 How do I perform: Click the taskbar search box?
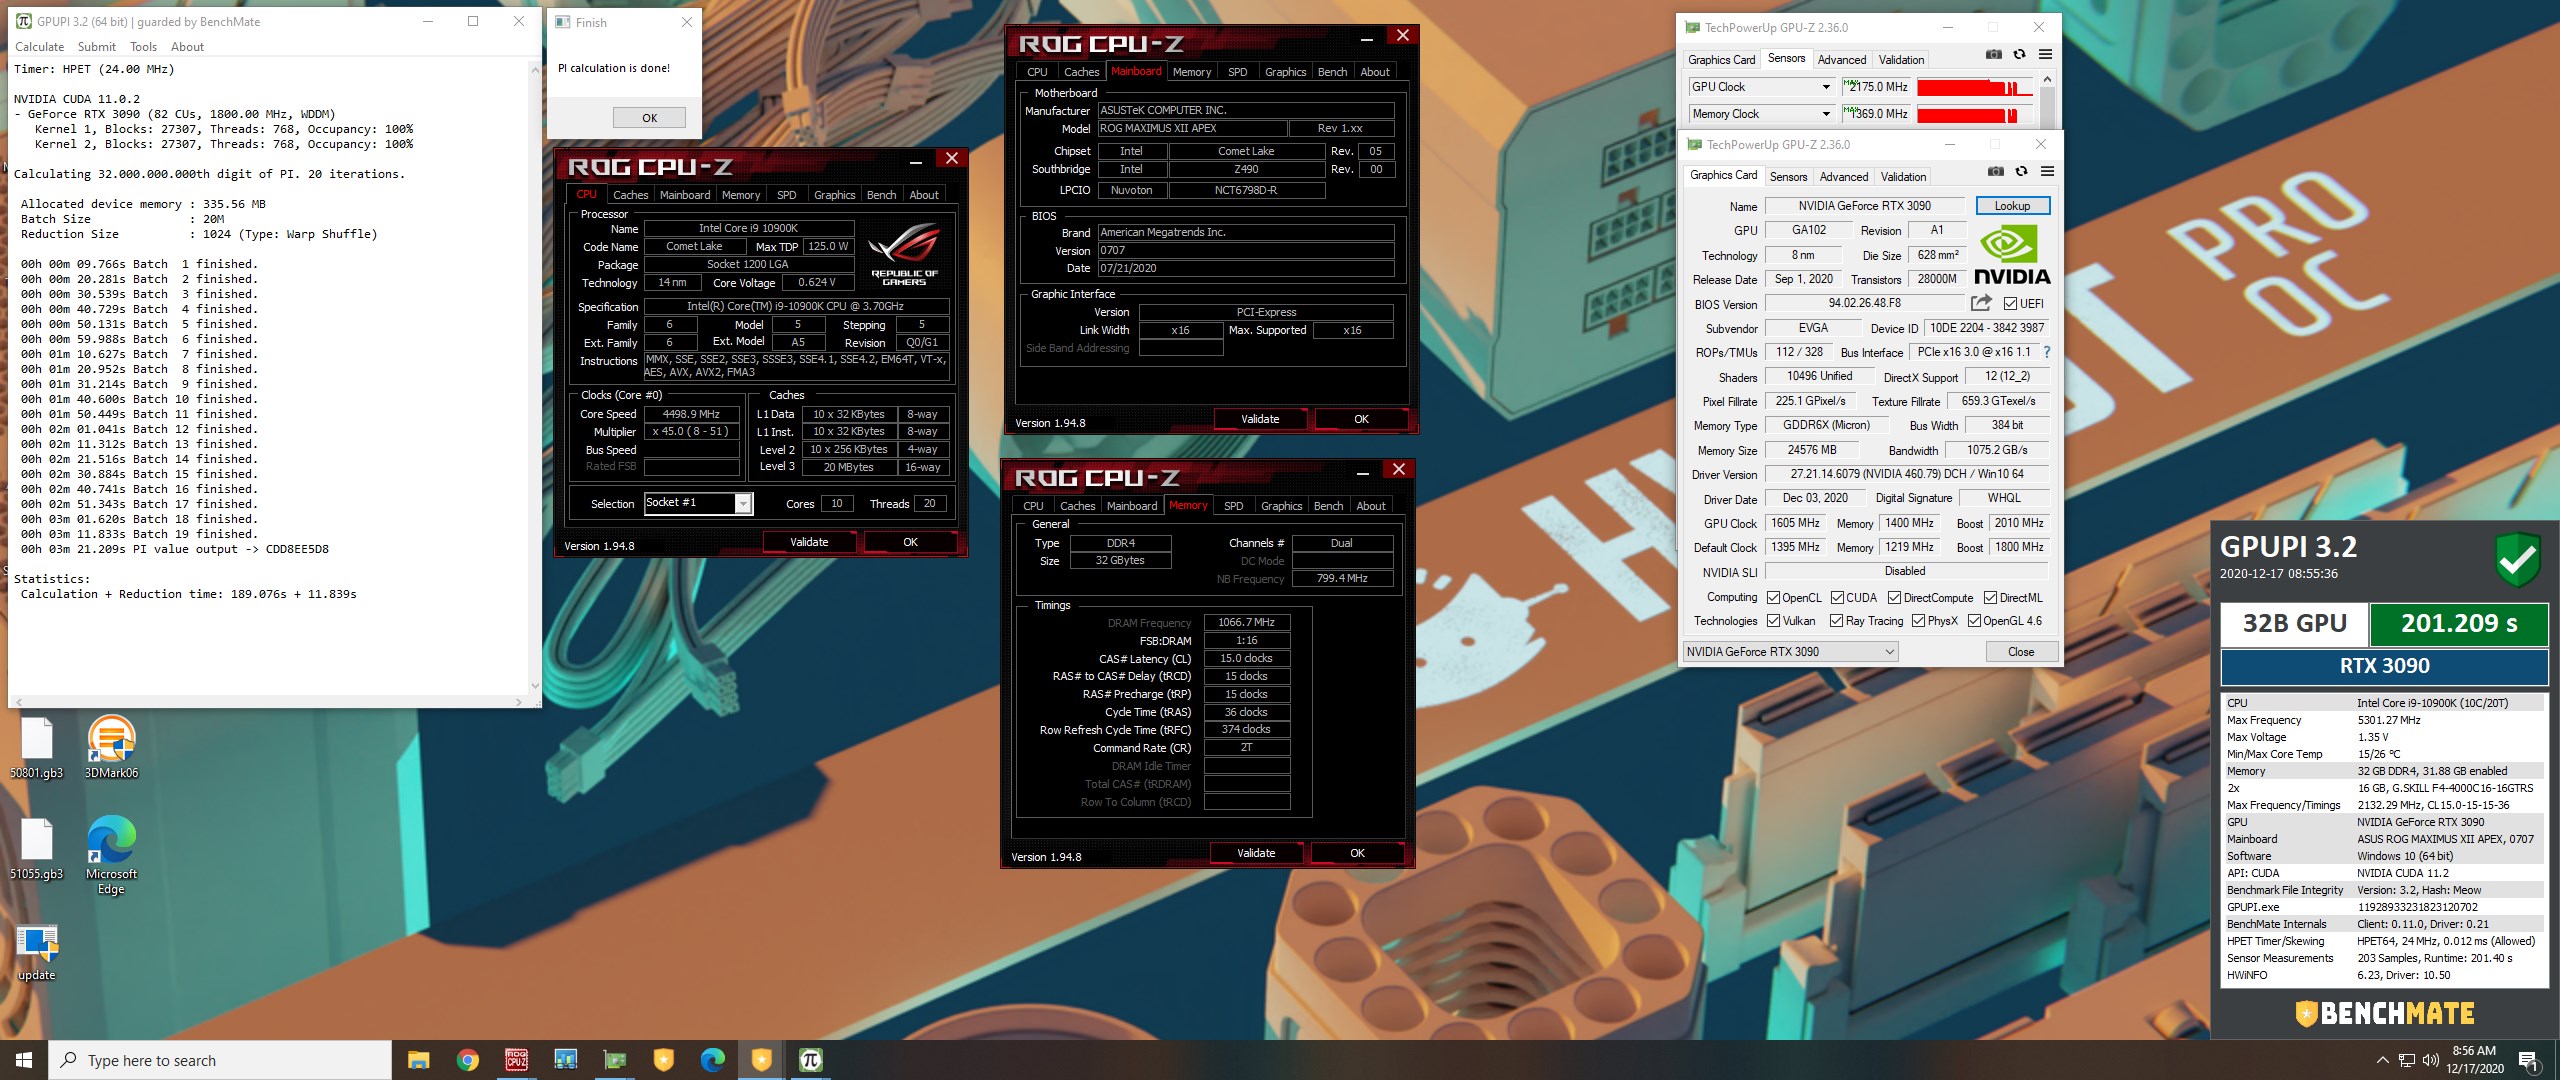[220, 1060]
